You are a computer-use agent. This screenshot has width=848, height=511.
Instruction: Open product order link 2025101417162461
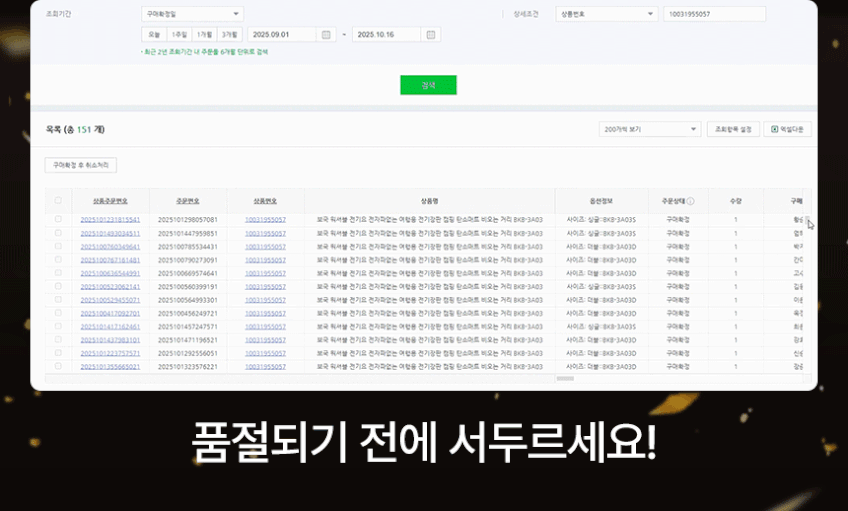coord(110,327)
